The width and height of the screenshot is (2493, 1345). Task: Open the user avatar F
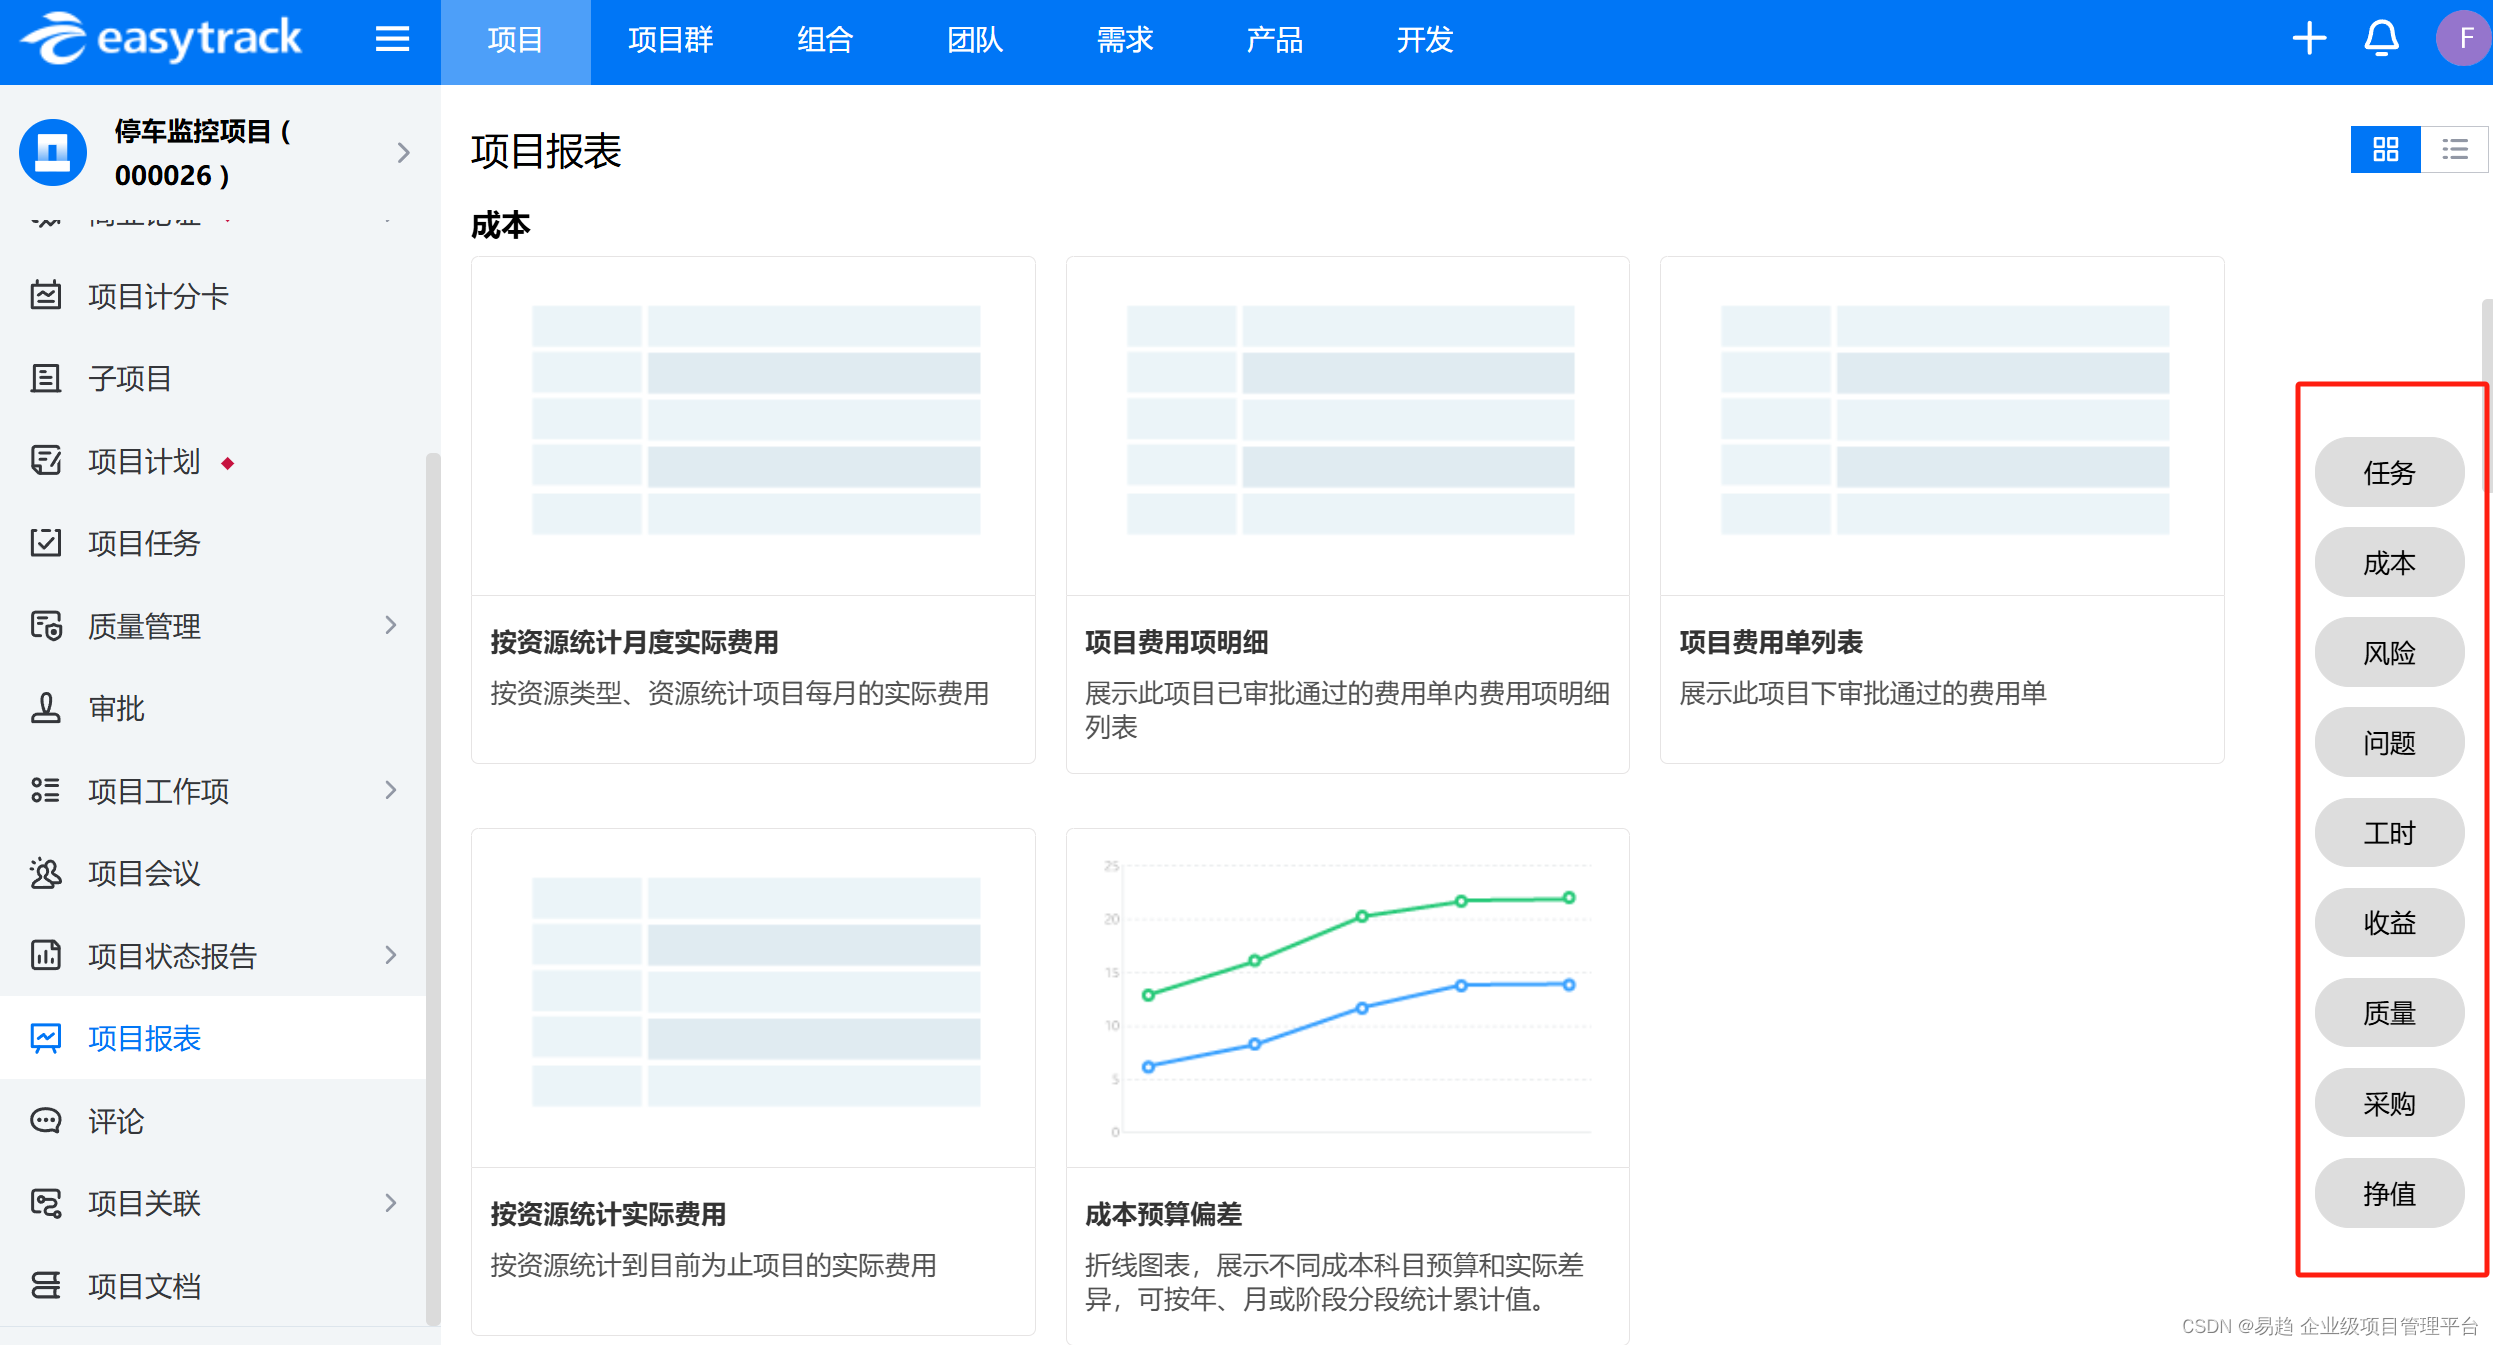[2464, 40]
